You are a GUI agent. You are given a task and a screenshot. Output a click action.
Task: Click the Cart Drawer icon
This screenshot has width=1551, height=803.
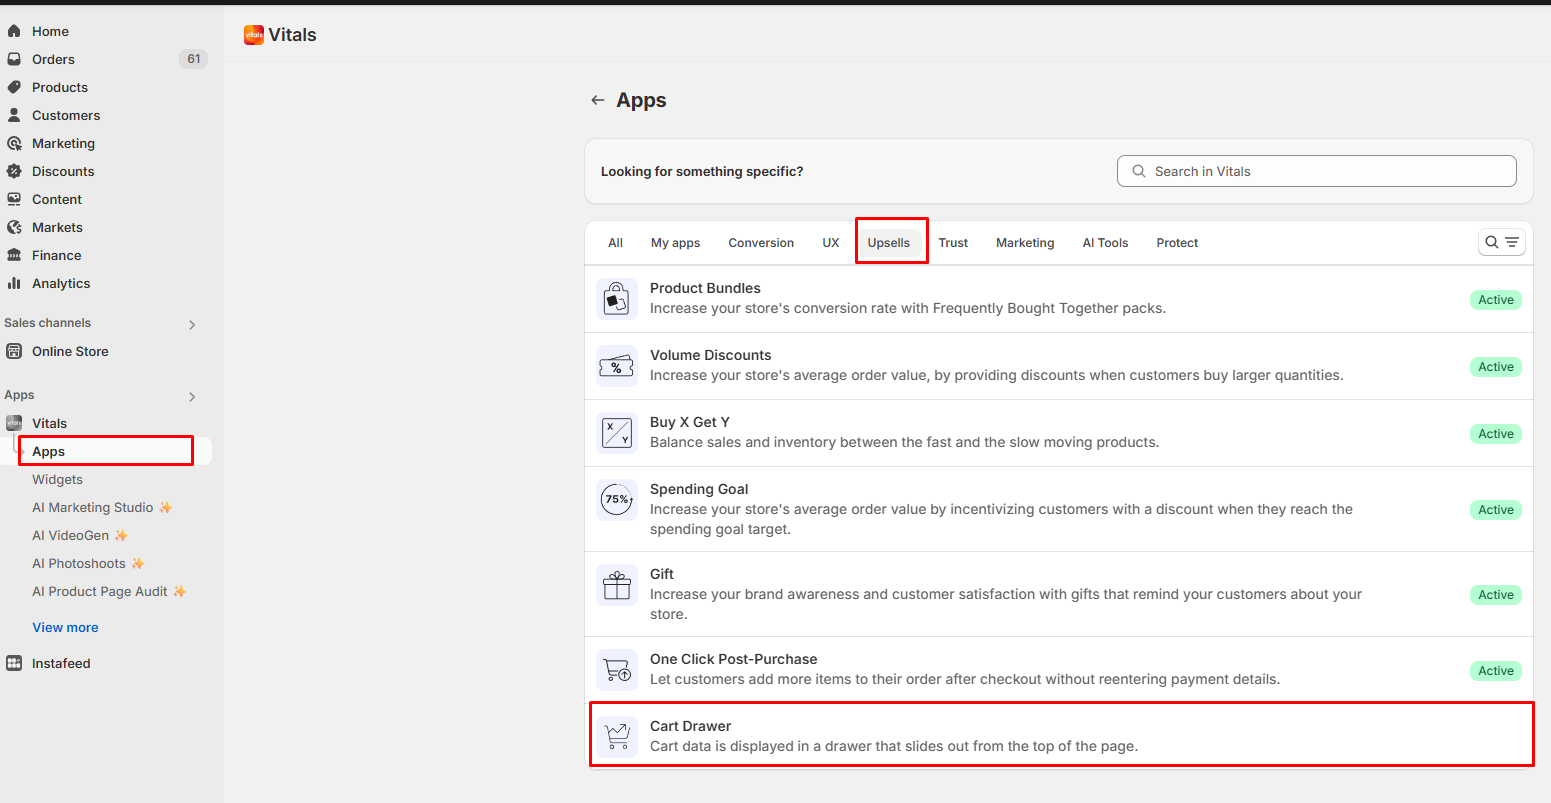coord(617,736)
